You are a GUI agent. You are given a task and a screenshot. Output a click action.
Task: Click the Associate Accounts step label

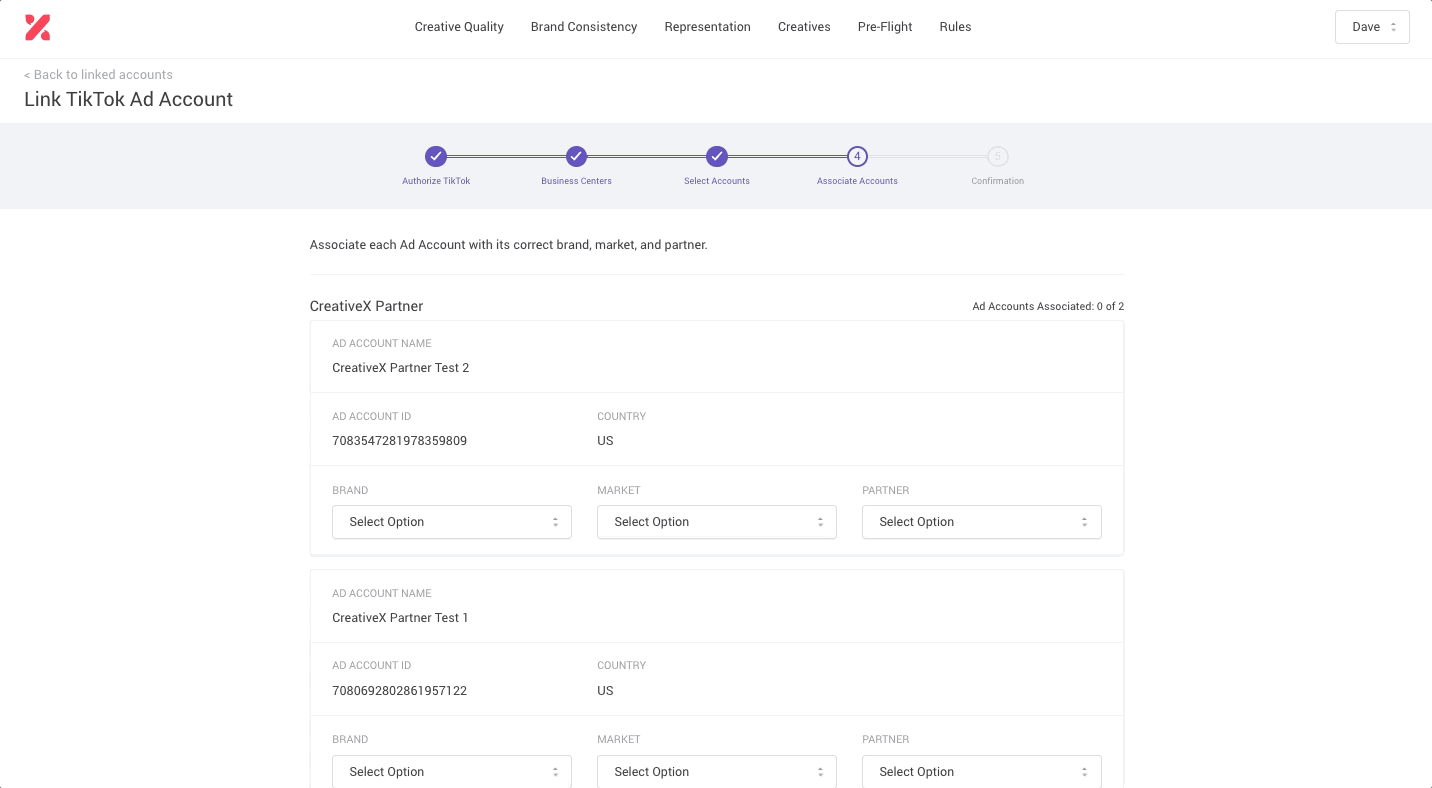point(857,181)
